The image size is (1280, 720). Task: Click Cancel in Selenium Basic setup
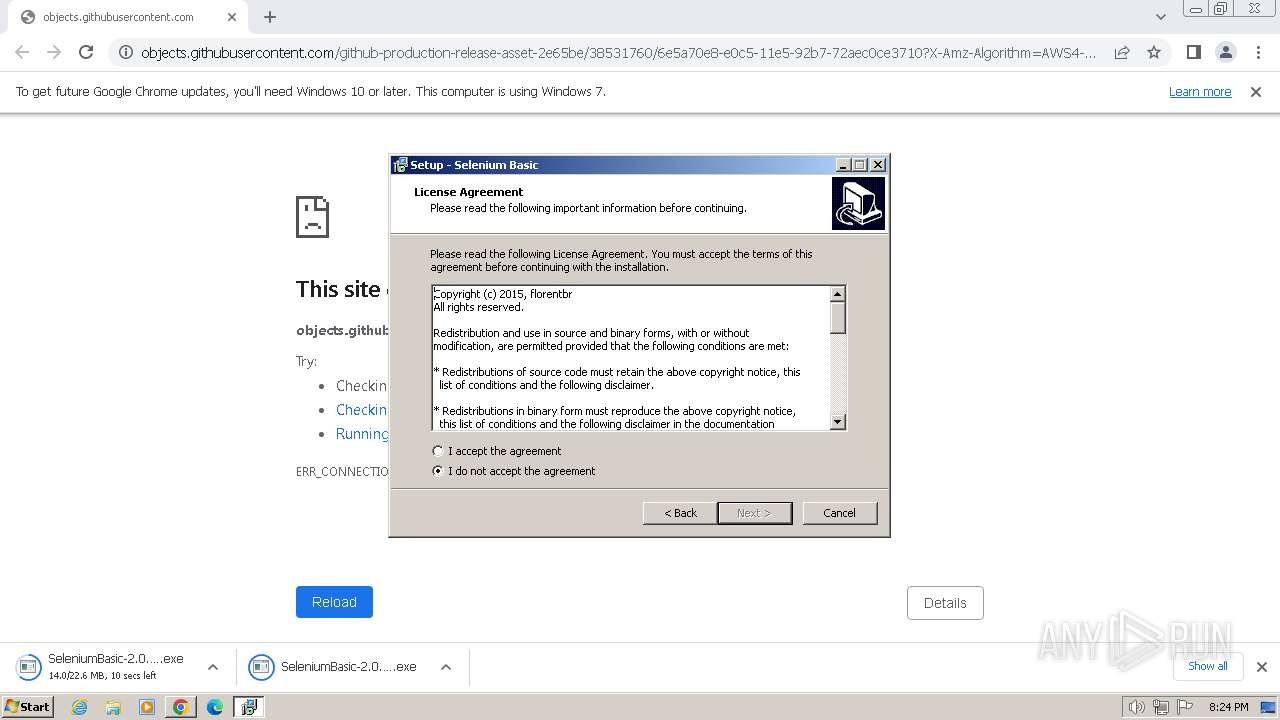tap(839, 513)
